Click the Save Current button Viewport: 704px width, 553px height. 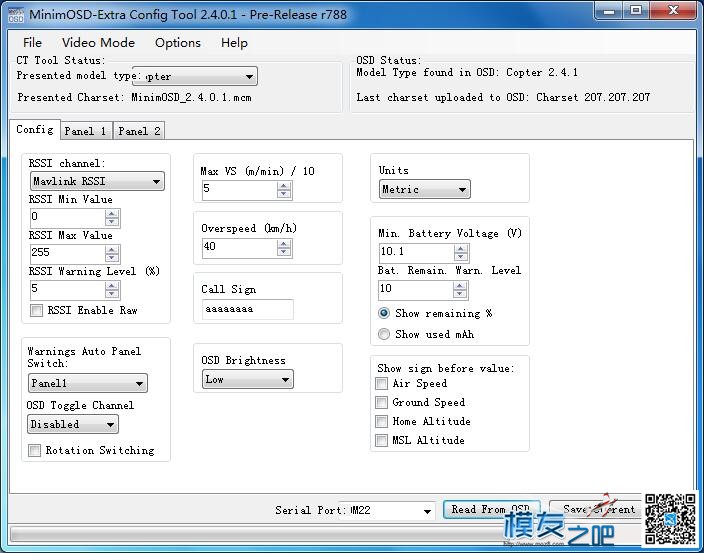[x=597, y=509]
